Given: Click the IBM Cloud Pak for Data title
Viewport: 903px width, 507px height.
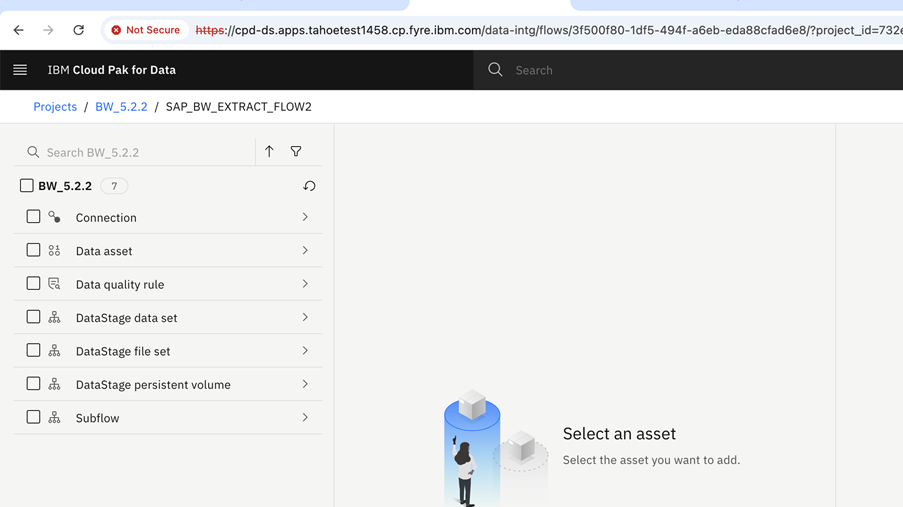Looking at the screenshot, I should tap(111, 70).
